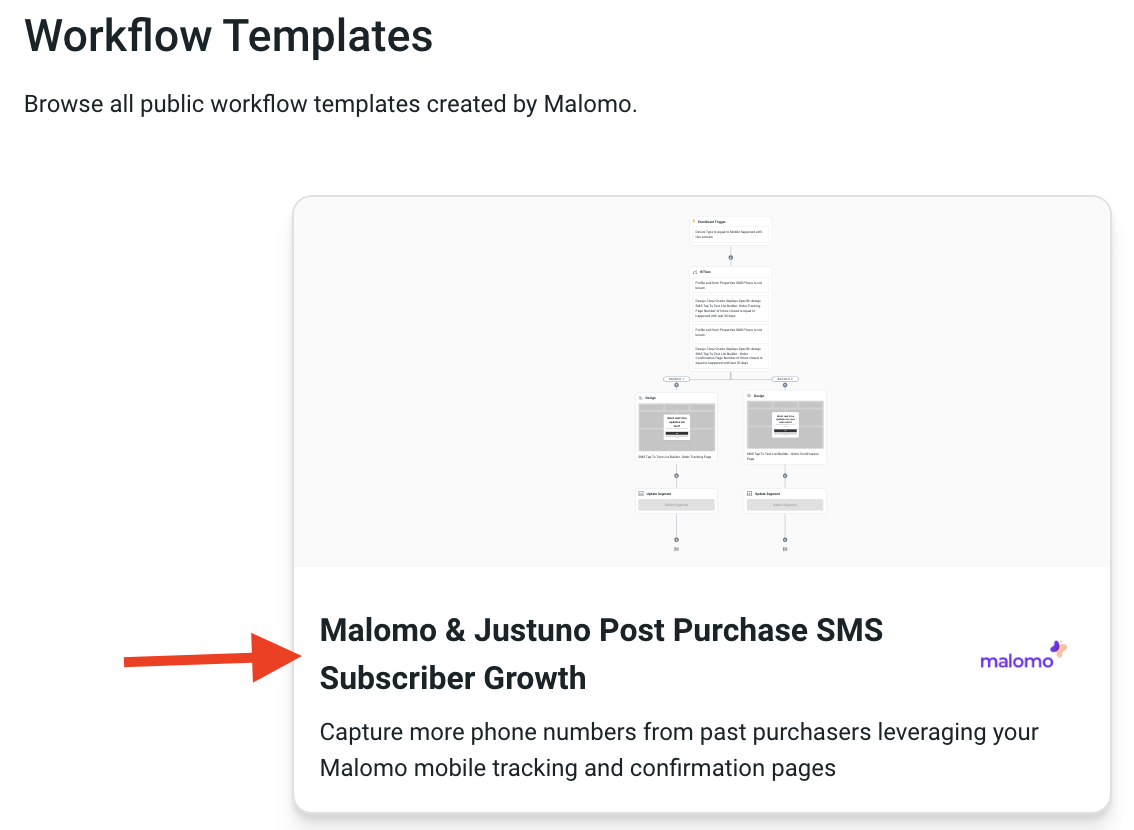Click the plus node under Branch 1 label

pyautogui.click(x=676, y=386)
